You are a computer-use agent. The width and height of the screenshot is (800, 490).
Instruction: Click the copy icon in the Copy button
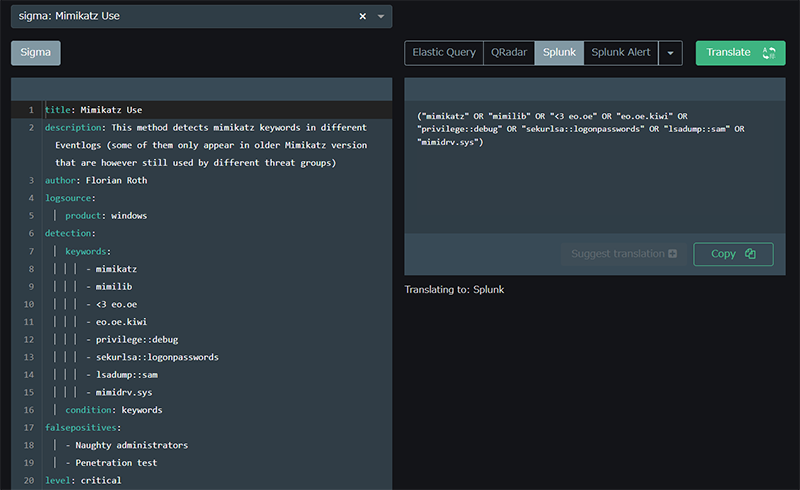click(x=751, y=254)
